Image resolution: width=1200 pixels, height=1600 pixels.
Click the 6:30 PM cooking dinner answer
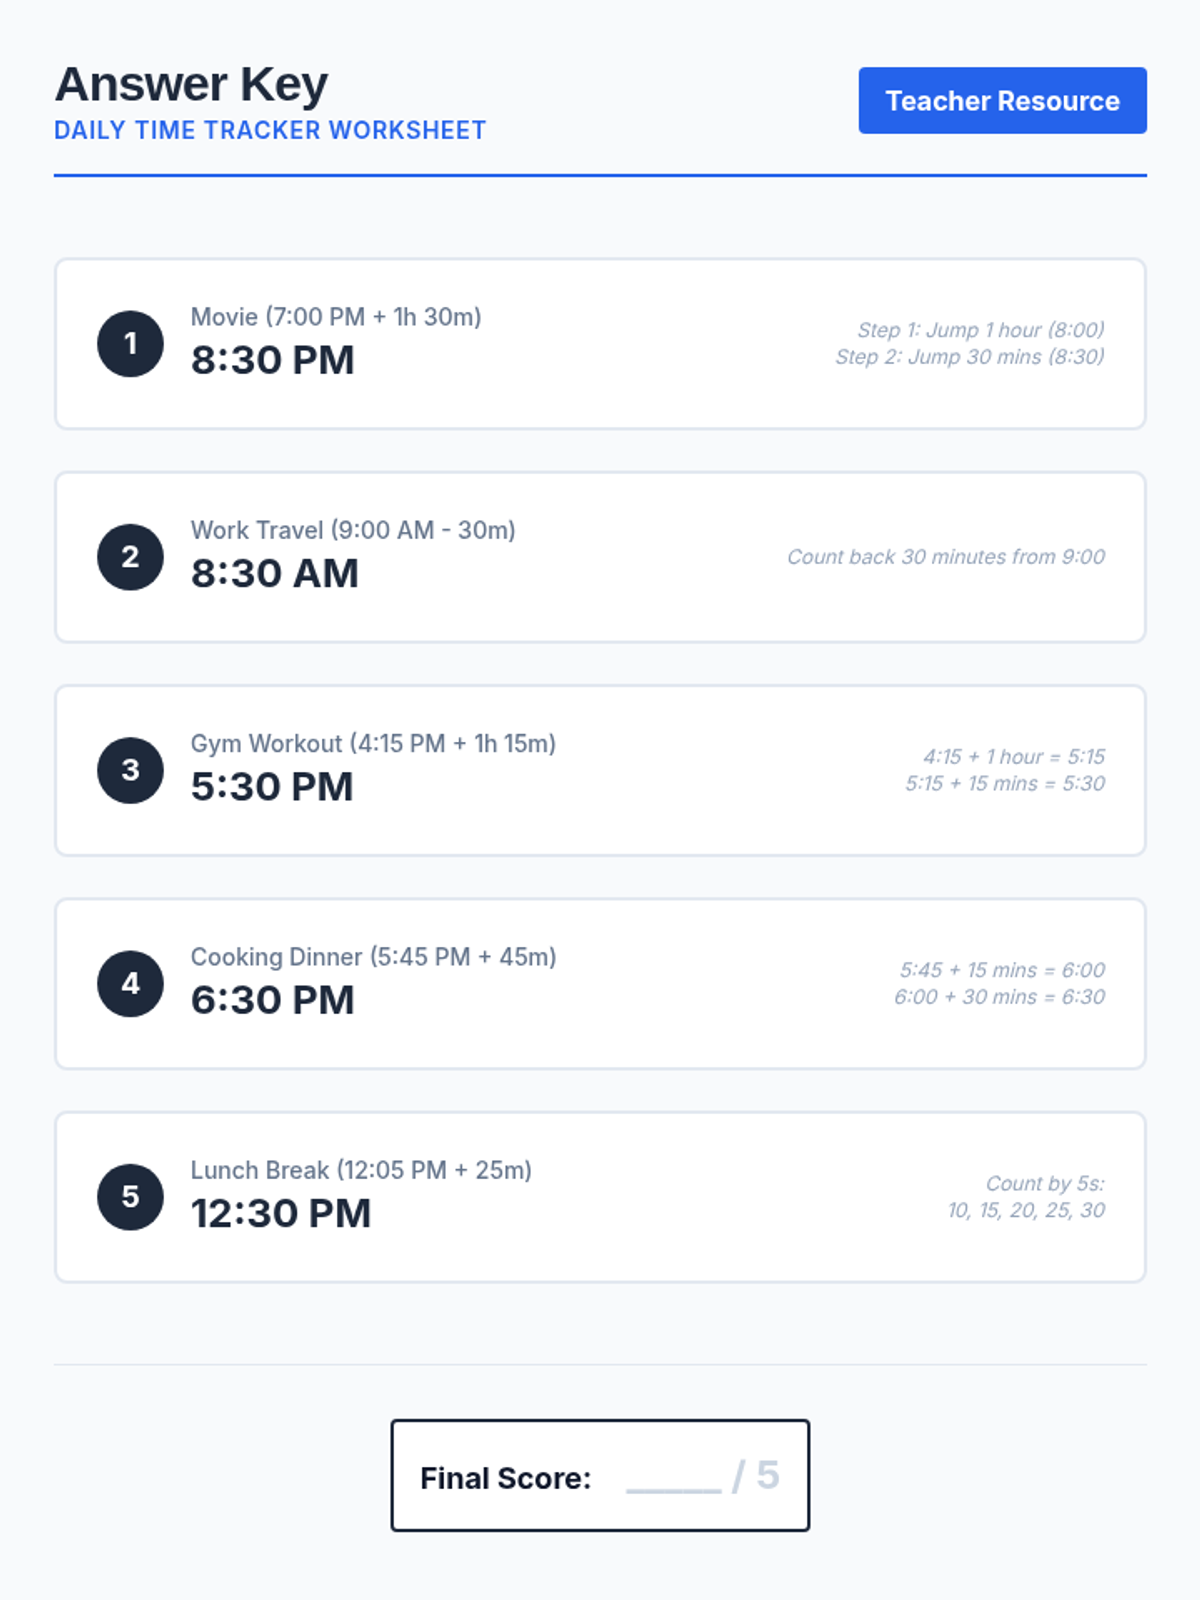(x=272, y=1000)
